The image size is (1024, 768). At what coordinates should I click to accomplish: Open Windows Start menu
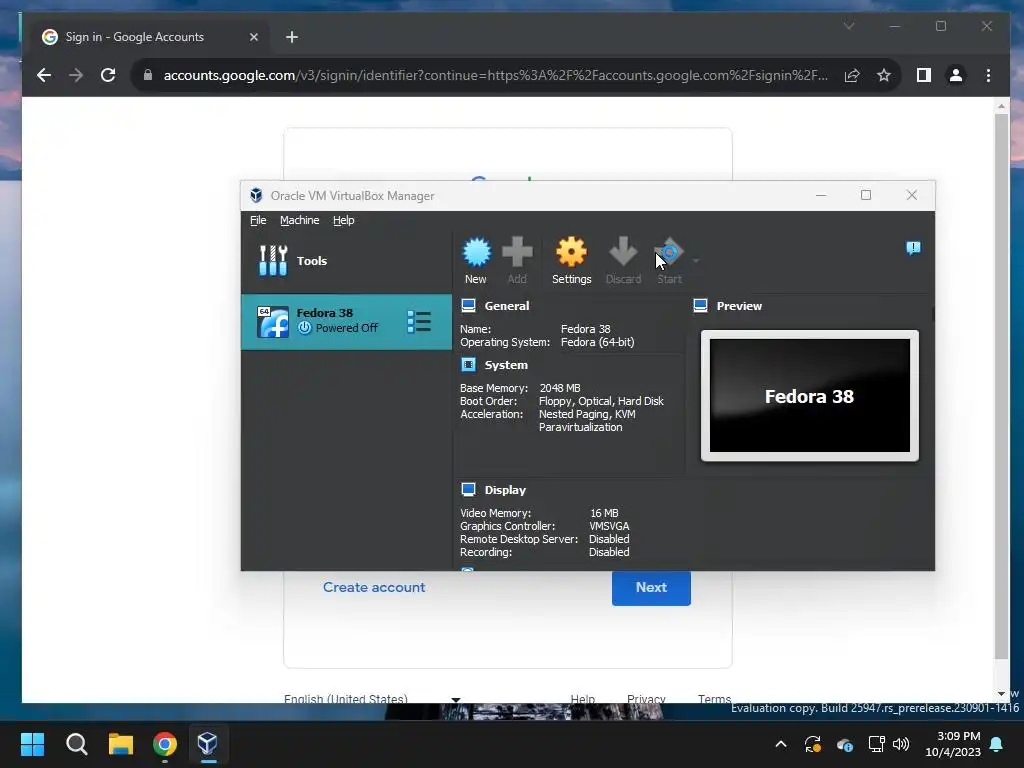click(x=33, y=744)
